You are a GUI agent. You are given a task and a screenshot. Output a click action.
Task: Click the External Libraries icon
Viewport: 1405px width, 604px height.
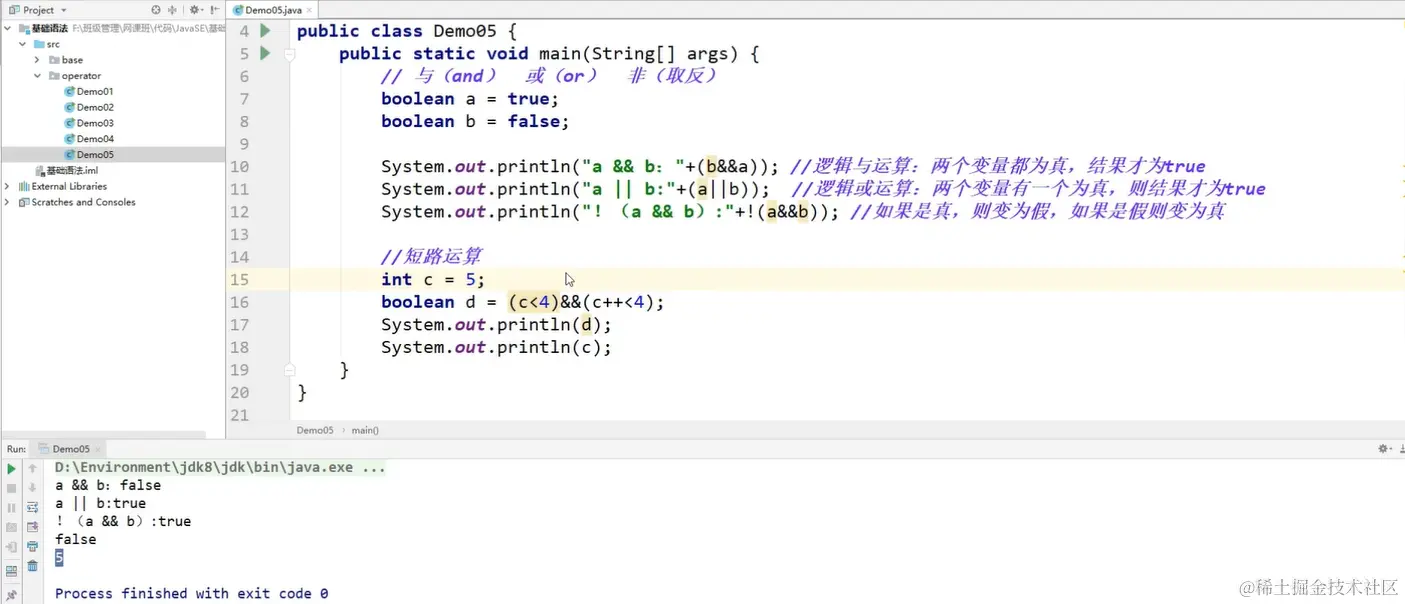point(24,186)
